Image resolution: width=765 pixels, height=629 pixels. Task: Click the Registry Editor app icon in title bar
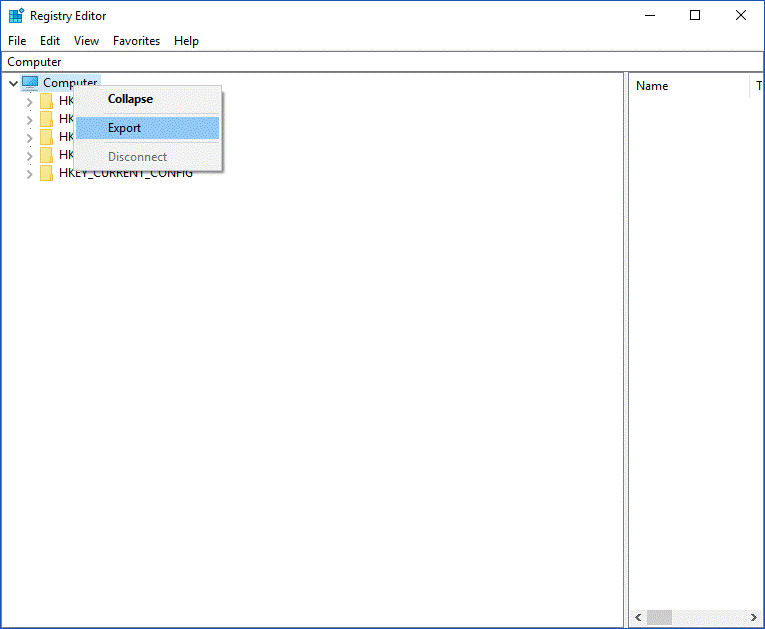point(16,16)
